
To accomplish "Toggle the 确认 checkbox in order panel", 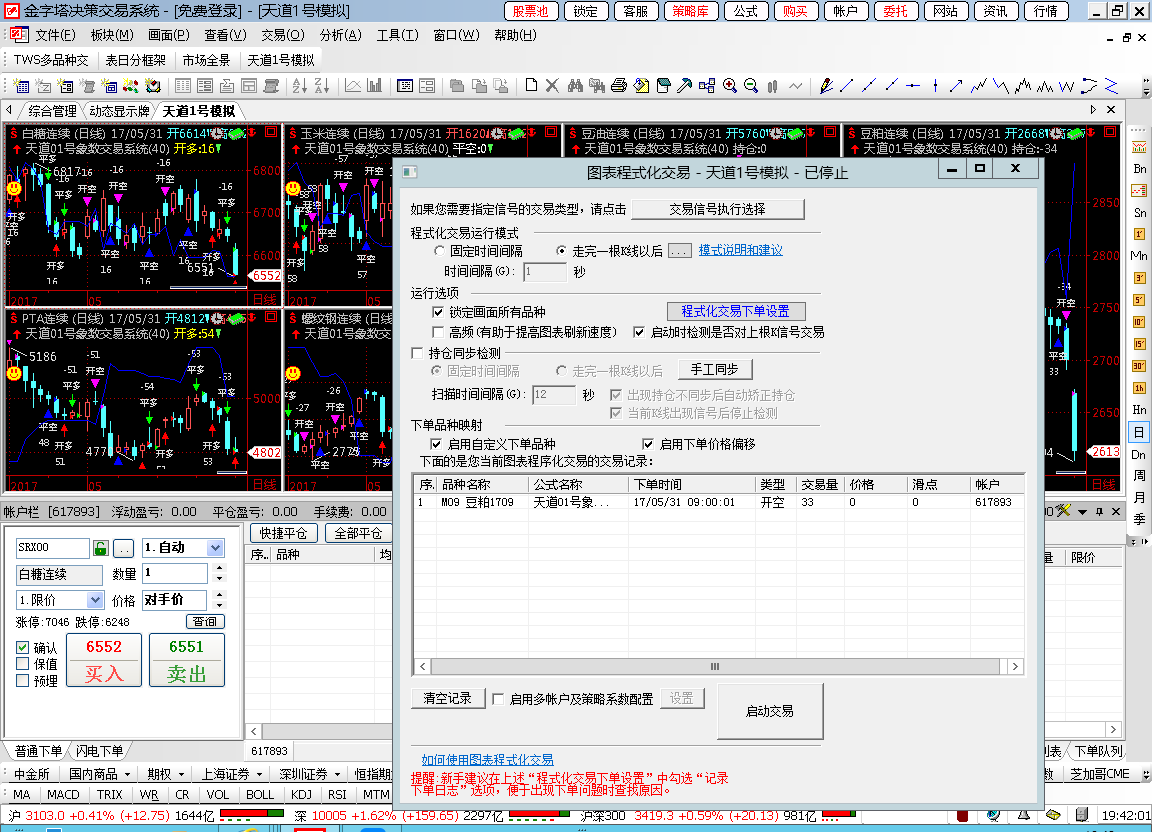I will (23, 648).
